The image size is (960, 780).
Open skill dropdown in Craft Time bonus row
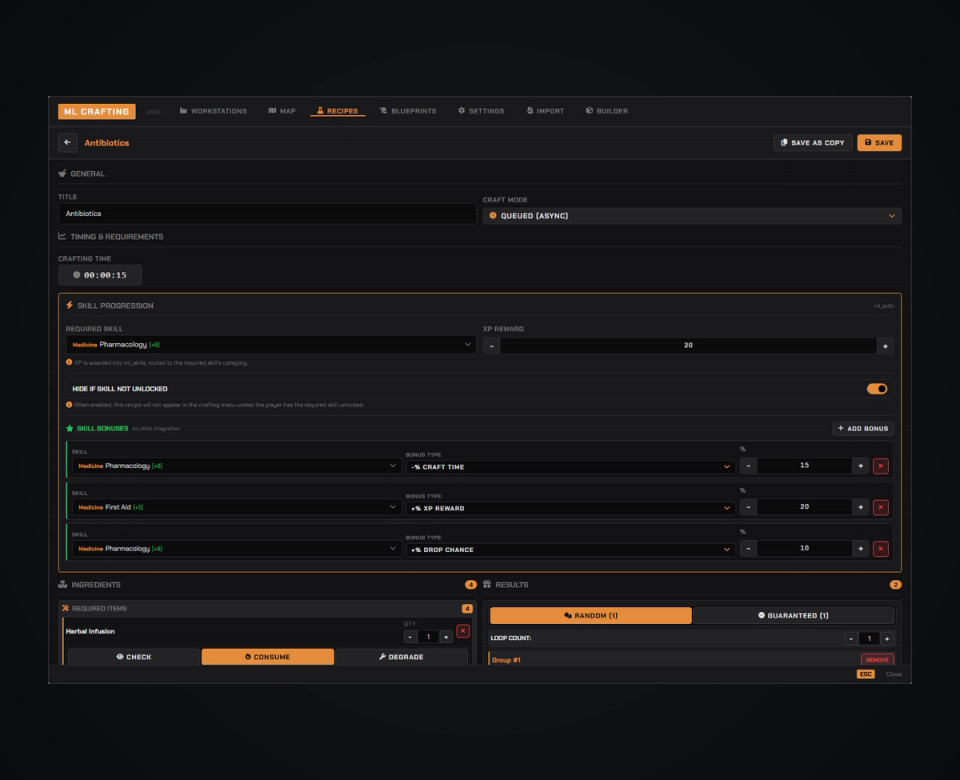point(236,466)
